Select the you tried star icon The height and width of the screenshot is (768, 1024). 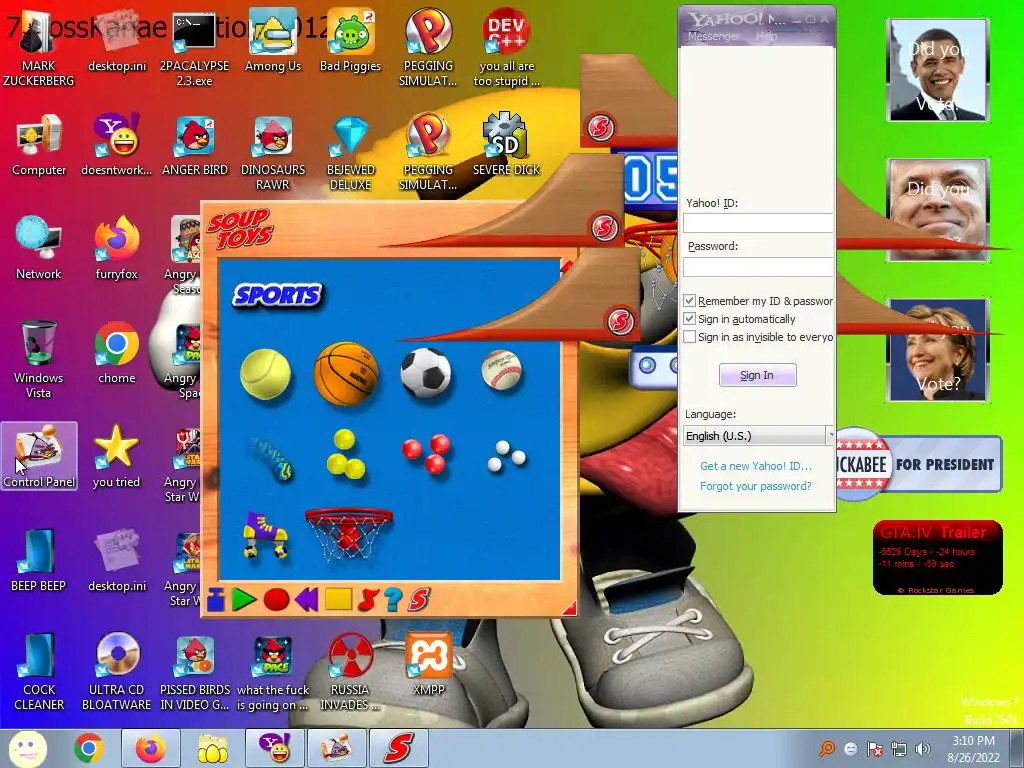tap(116, 456)
